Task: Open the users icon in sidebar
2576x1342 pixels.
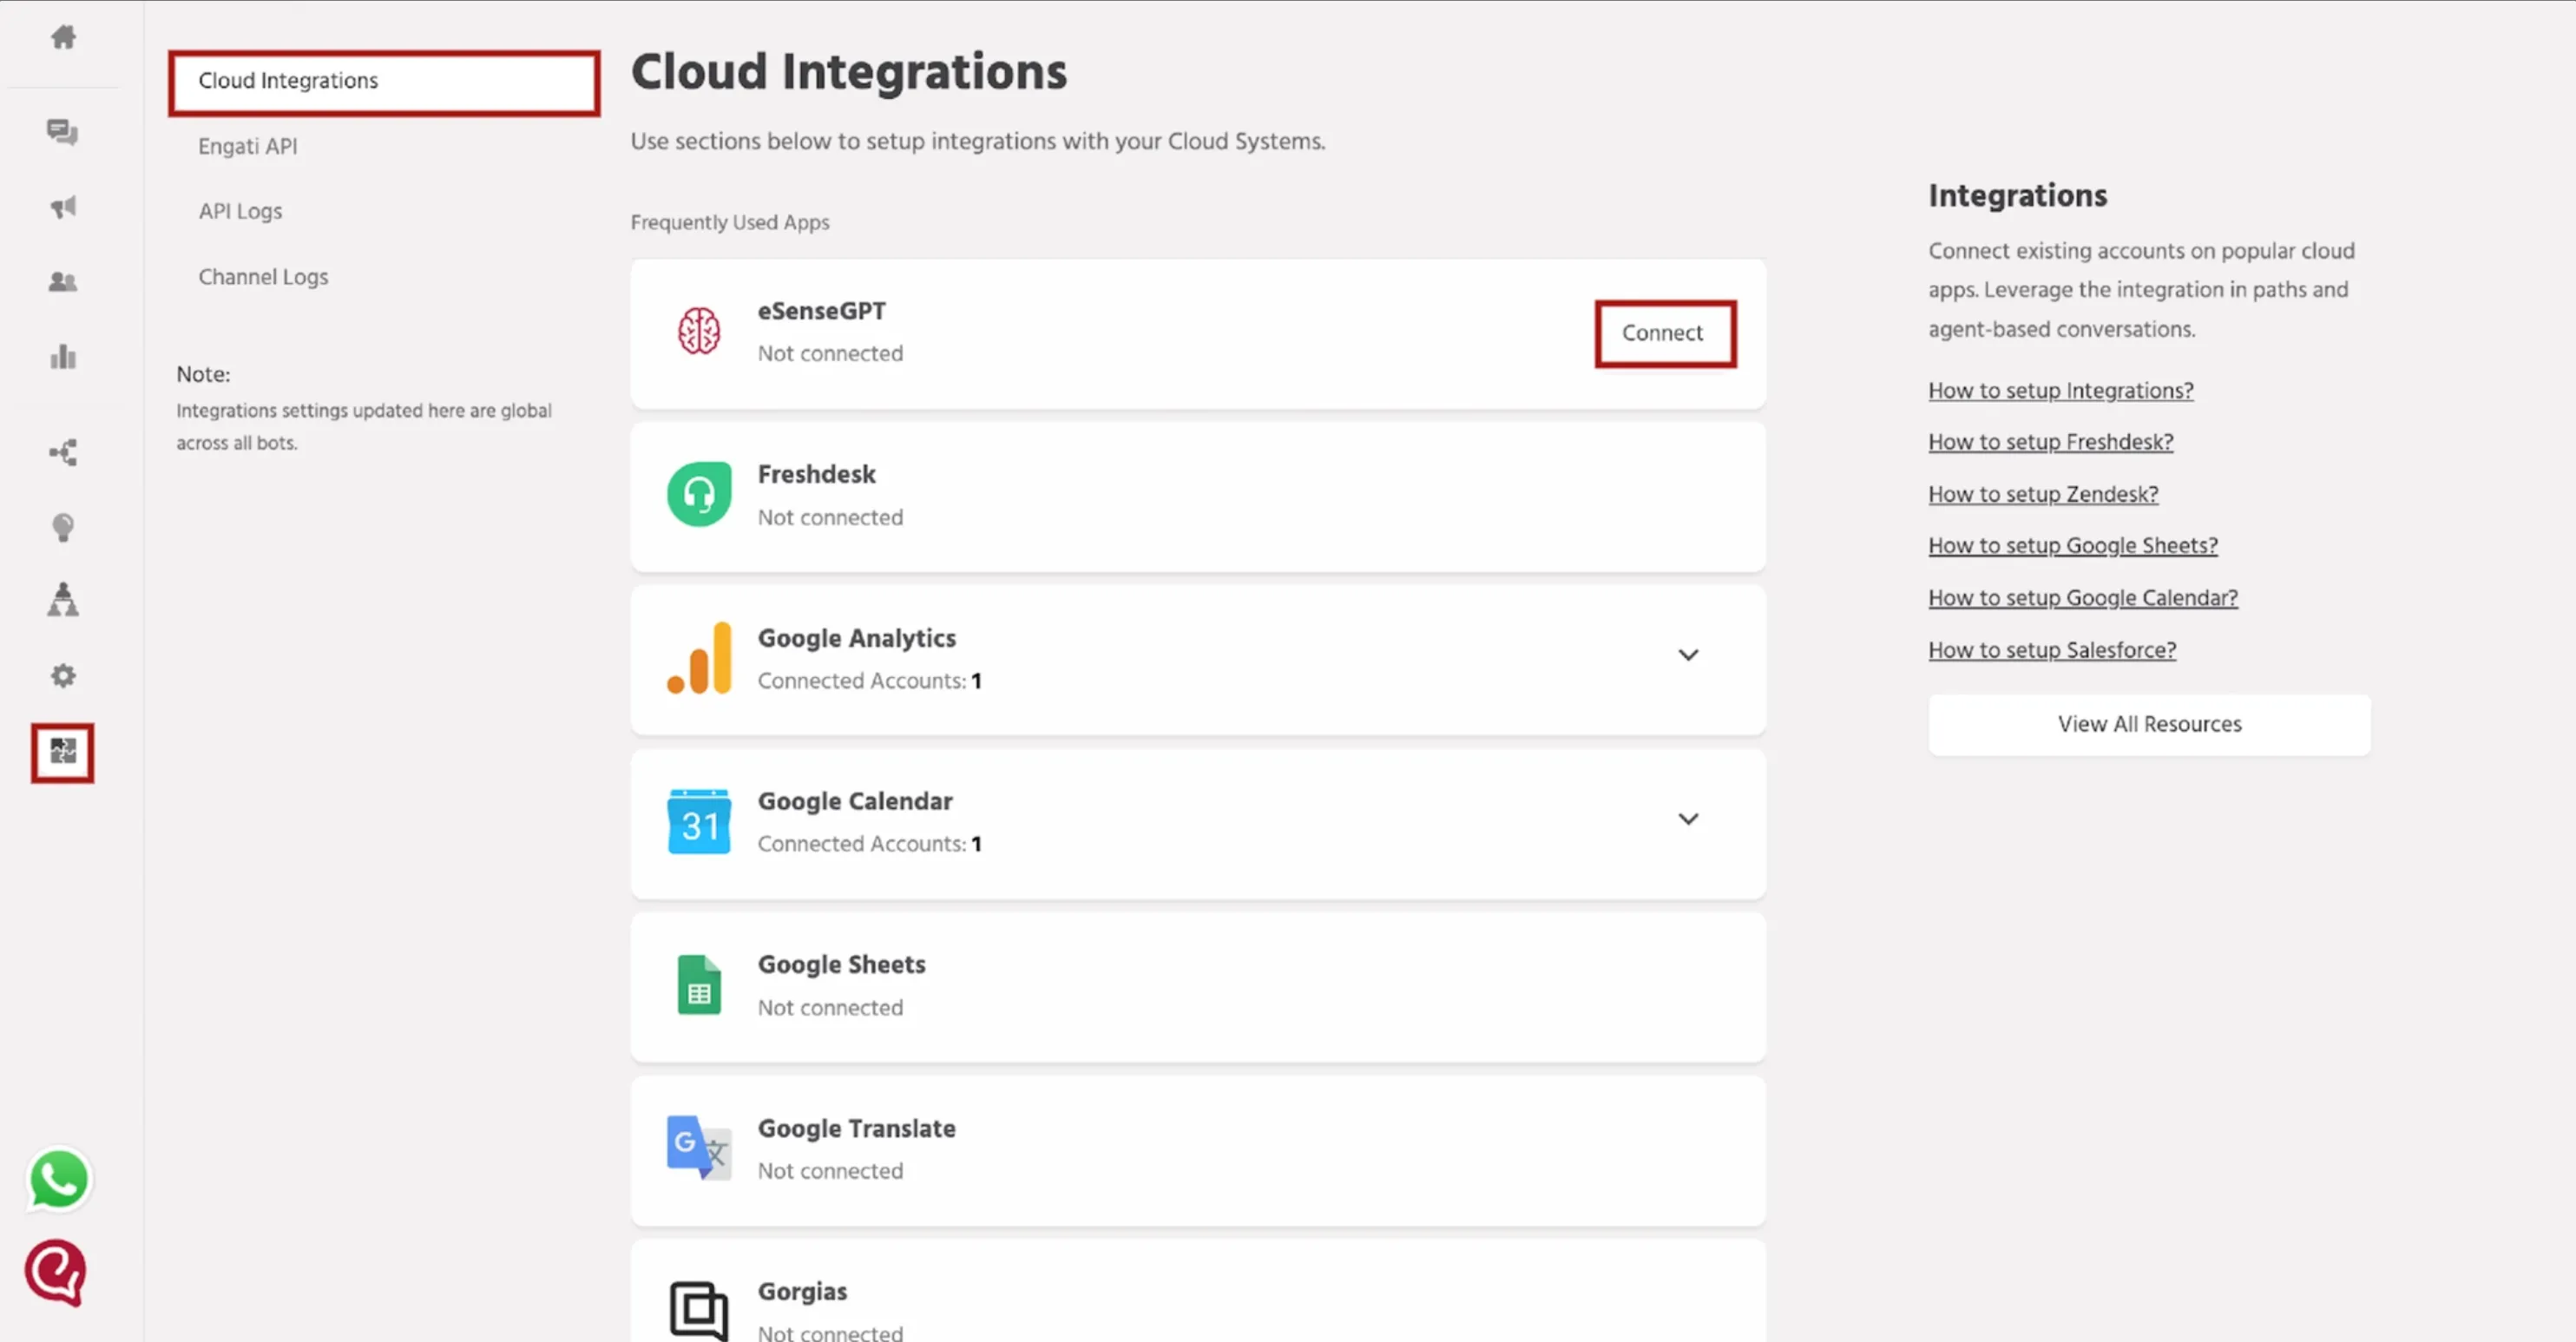Action: point(63,282)
